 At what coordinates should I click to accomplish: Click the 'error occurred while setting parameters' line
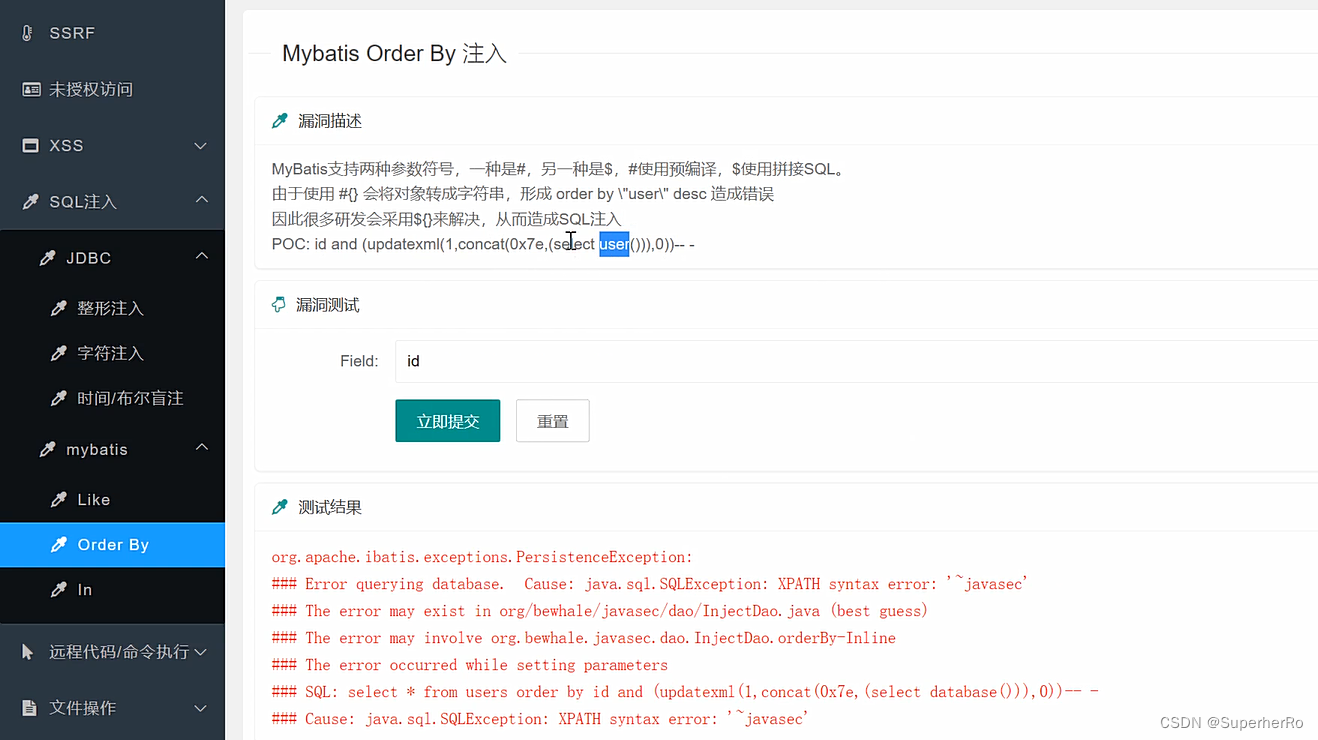470,665
